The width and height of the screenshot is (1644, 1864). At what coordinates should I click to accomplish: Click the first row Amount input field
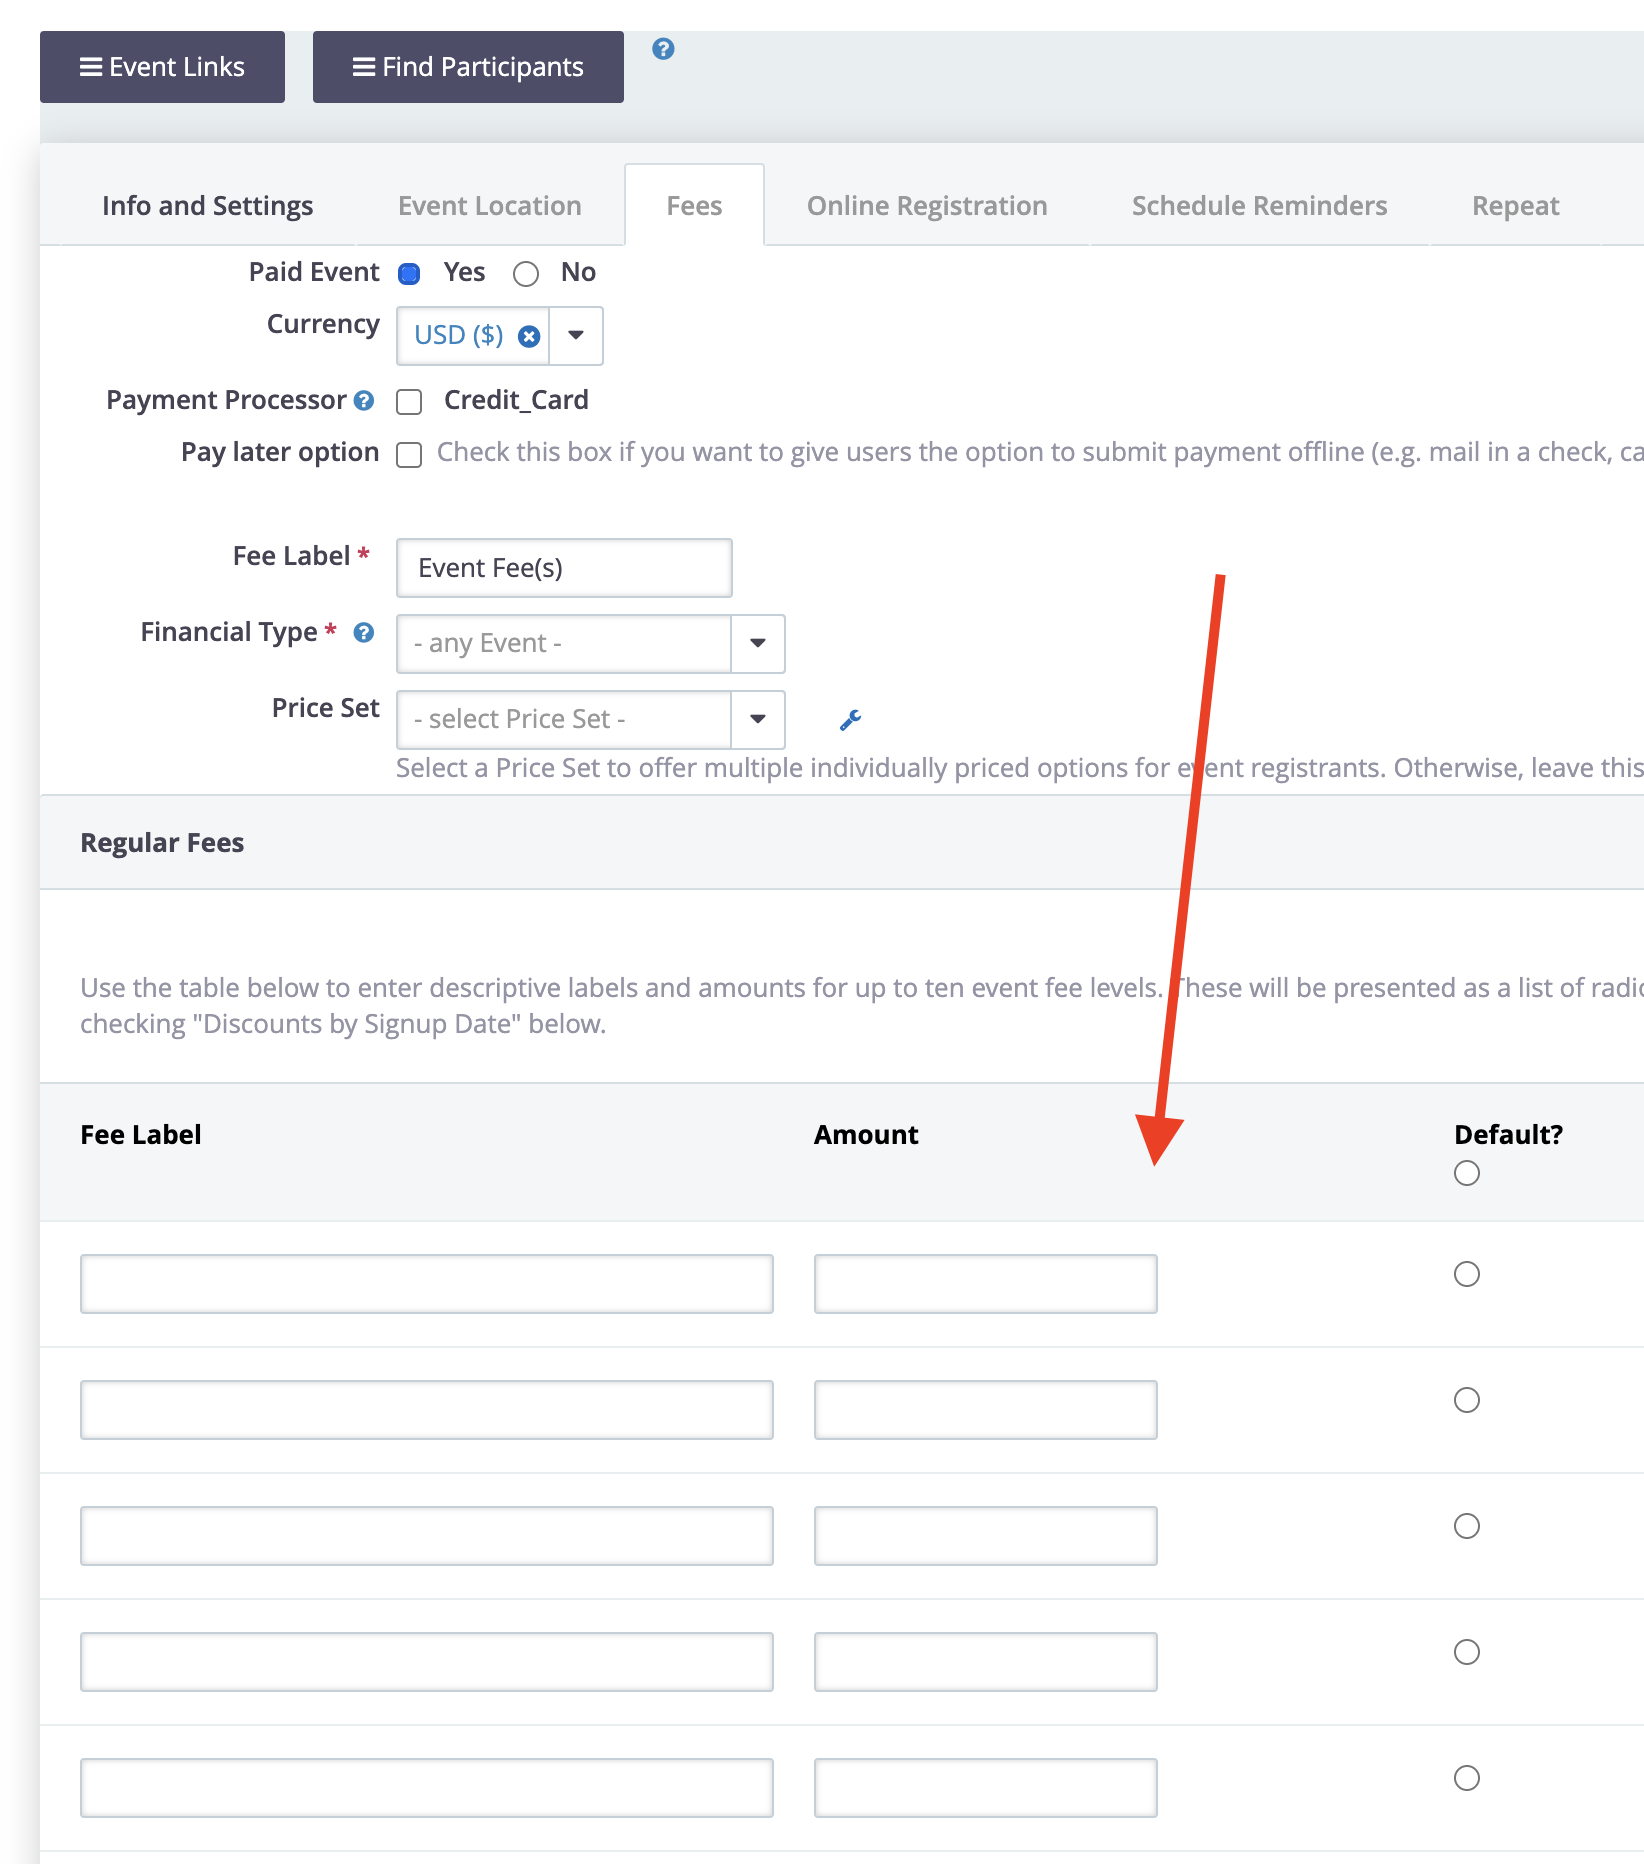985,1284
